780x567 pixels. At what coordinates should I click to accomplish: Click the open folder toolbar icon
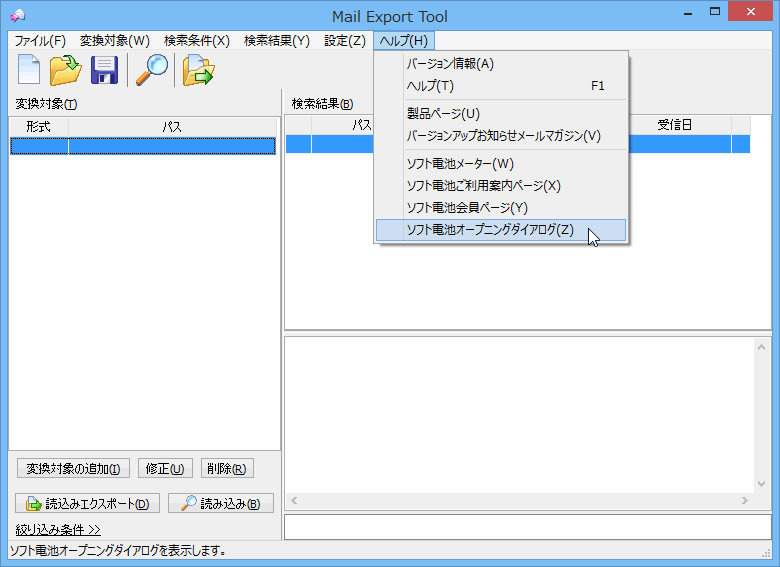tap(66, 70)
